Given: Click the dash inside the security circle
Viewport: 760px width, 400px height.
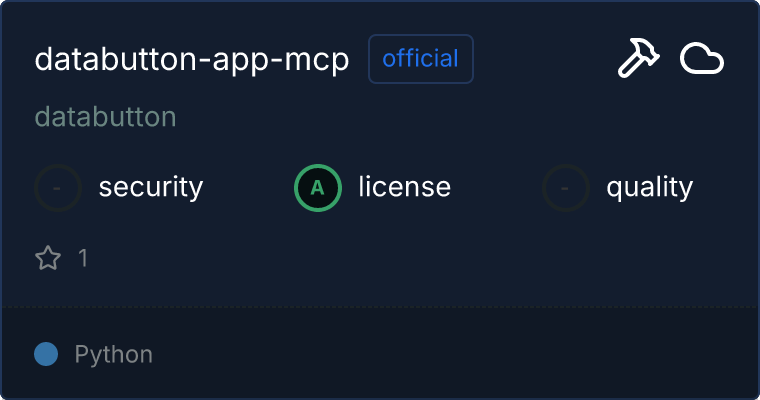Looking at the screenshot, I should tap(58, 188).
